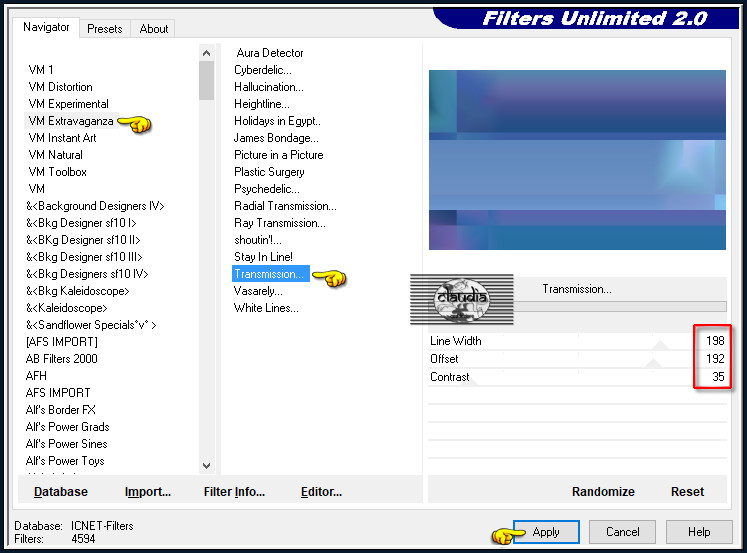Viewport: 747px width, 553px height.
Task: Choose the Heightline... filter
Action: [262, 104]
